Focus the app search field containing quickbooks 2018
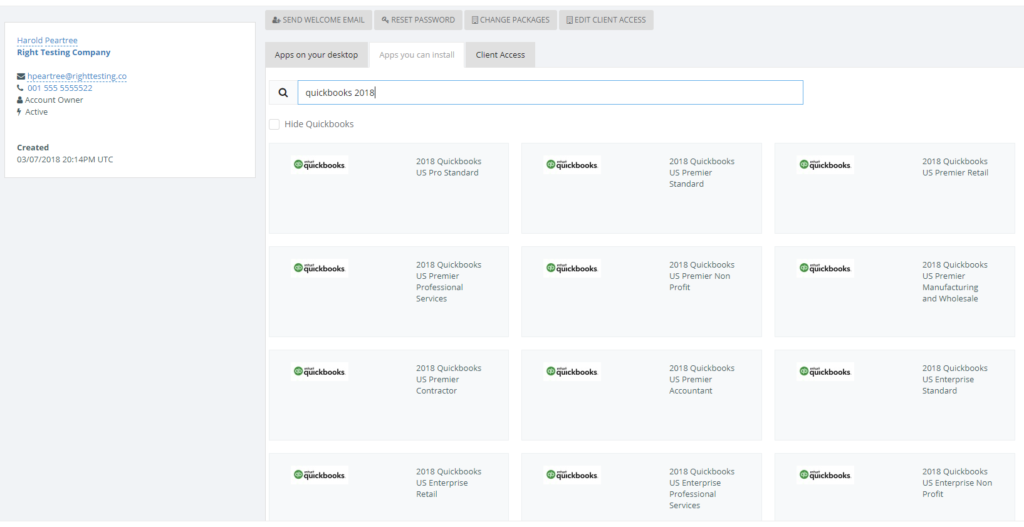This screenshot has width=1024, height=527. [550, 93]
